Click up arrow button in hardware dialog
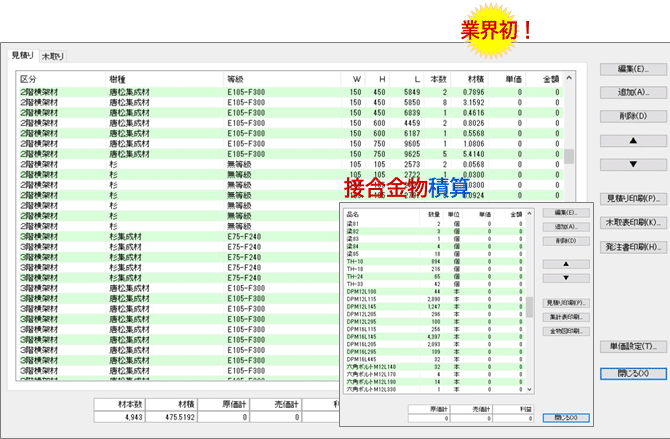Image resolution: width=670 pixels, height=439 pixels. point(565,264)
